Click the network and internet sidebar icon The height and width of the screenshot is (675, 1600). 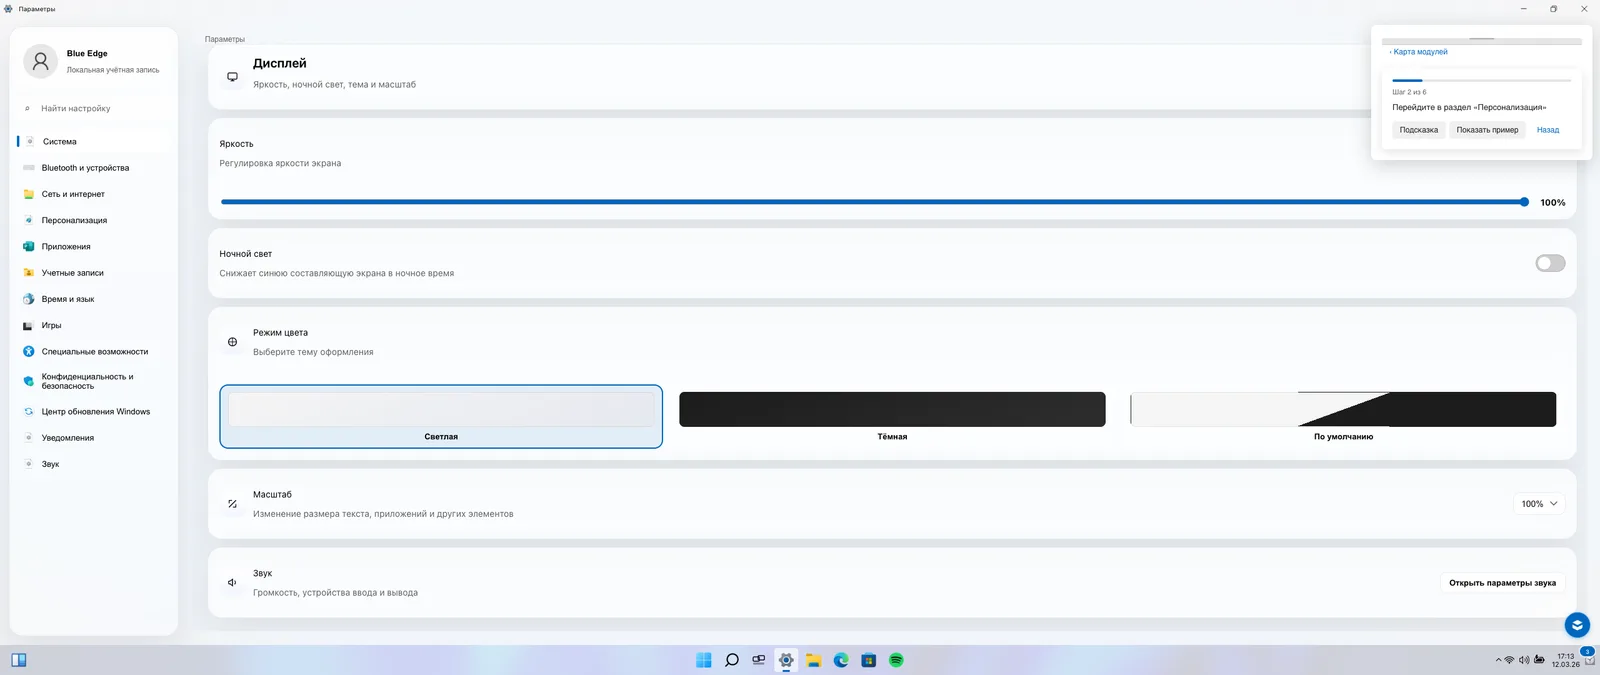29,194
